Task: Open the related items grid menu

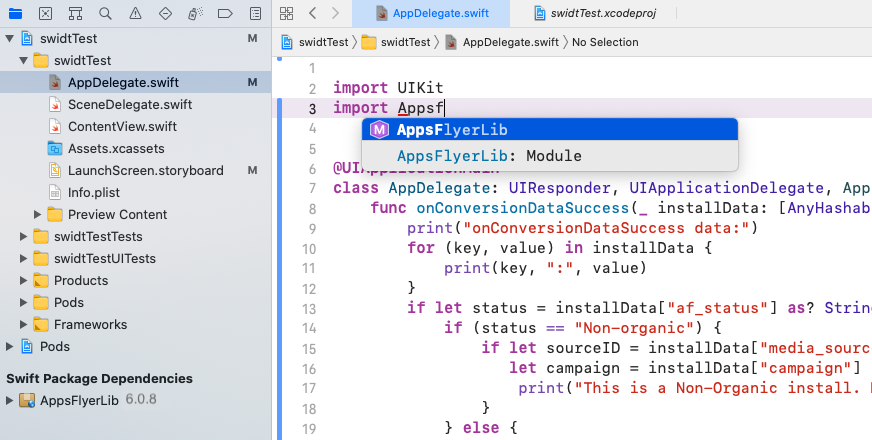Action: point(286,13)
